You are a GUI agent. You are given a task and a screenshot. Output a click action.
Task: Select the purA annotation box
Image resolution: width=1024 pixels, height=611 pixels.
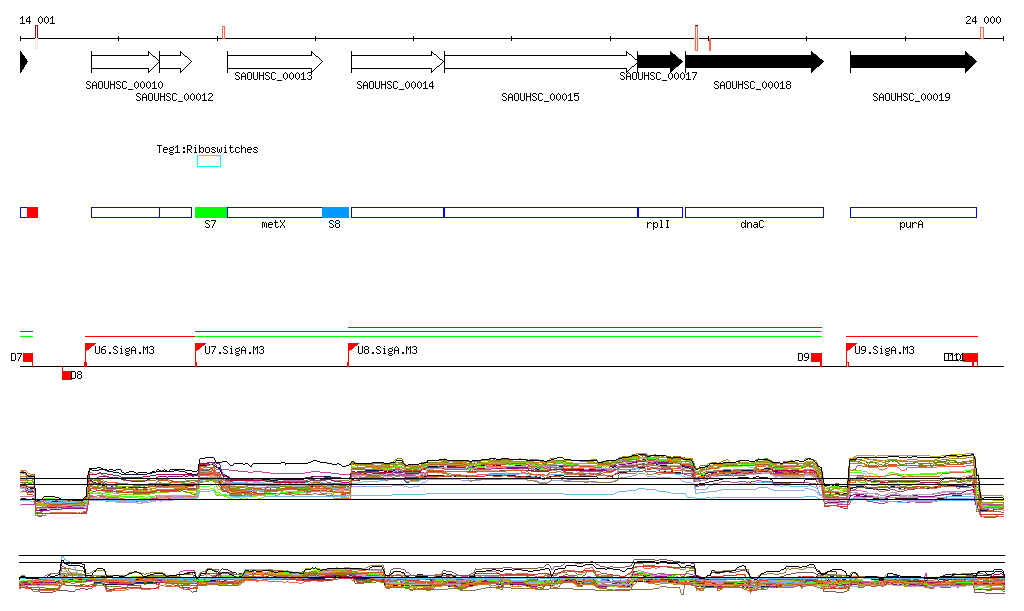click(912, 212)
